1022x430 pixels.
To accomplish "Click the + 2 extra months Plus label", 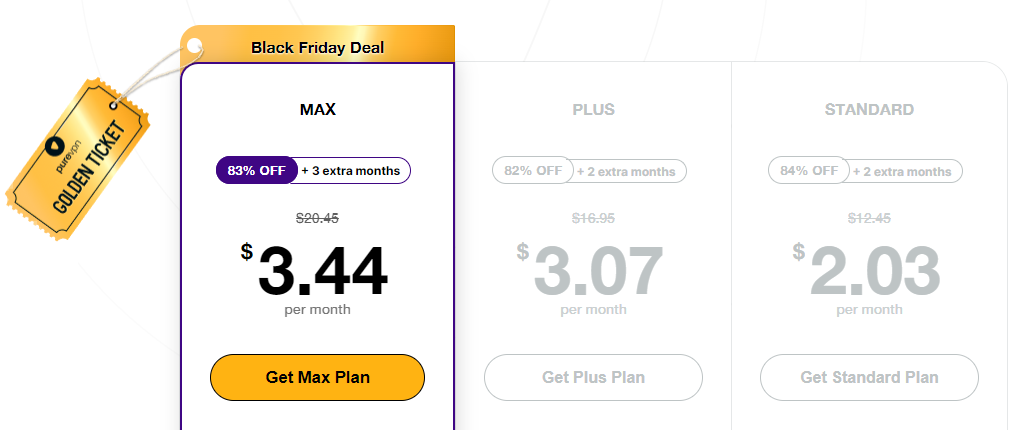I will pos(626,172).
